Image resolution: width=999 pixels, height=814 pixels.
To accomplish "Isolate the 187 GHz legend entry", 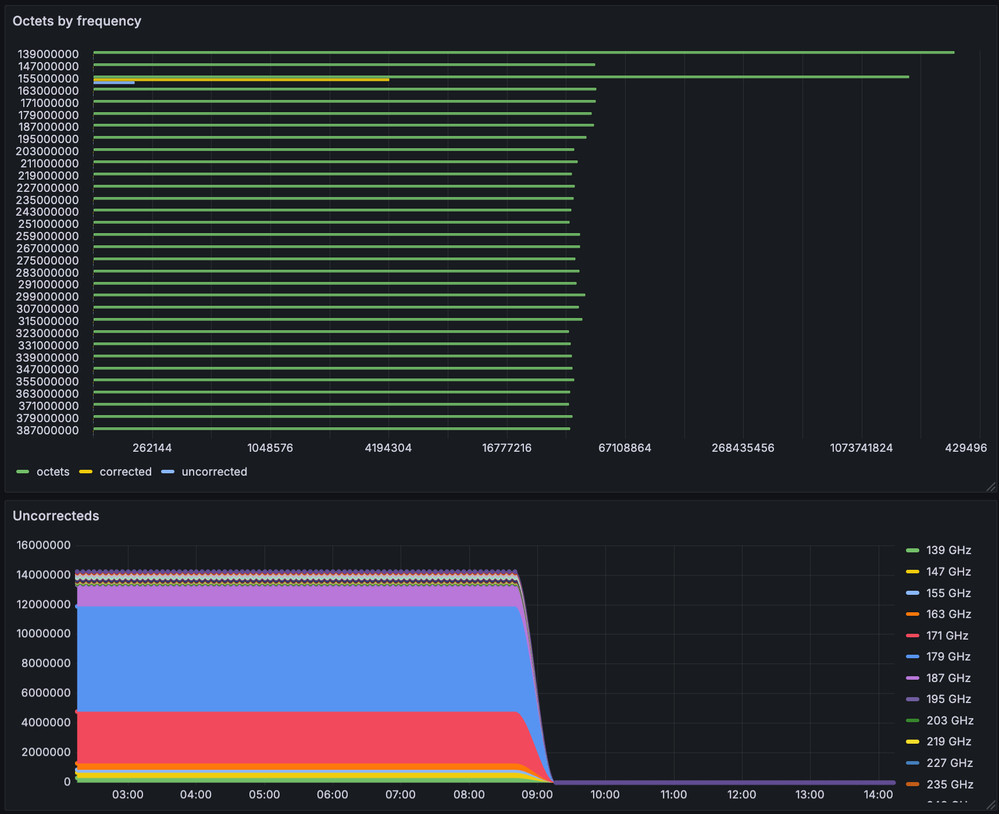I will click(949, 678).
